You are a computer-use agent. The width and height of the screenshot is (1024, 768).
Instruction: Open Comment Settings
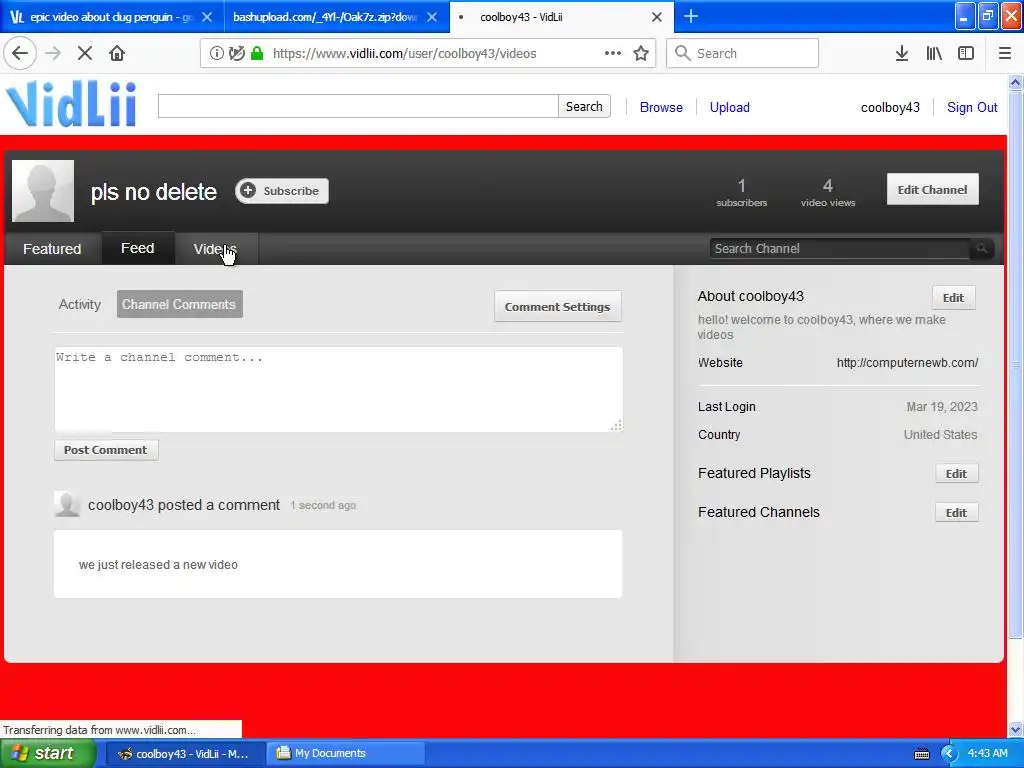pyautogui.click(x=557, y=306)
